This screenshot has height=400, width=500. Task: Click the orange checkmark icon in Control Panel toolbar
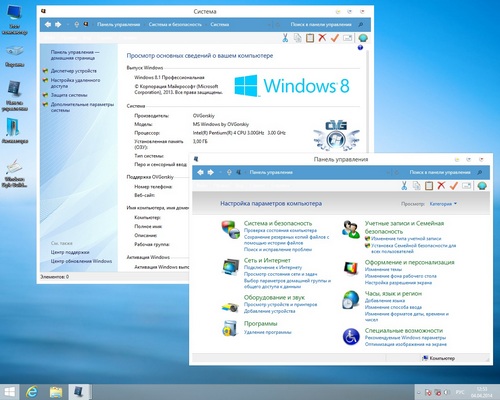[x=453, y=185]
